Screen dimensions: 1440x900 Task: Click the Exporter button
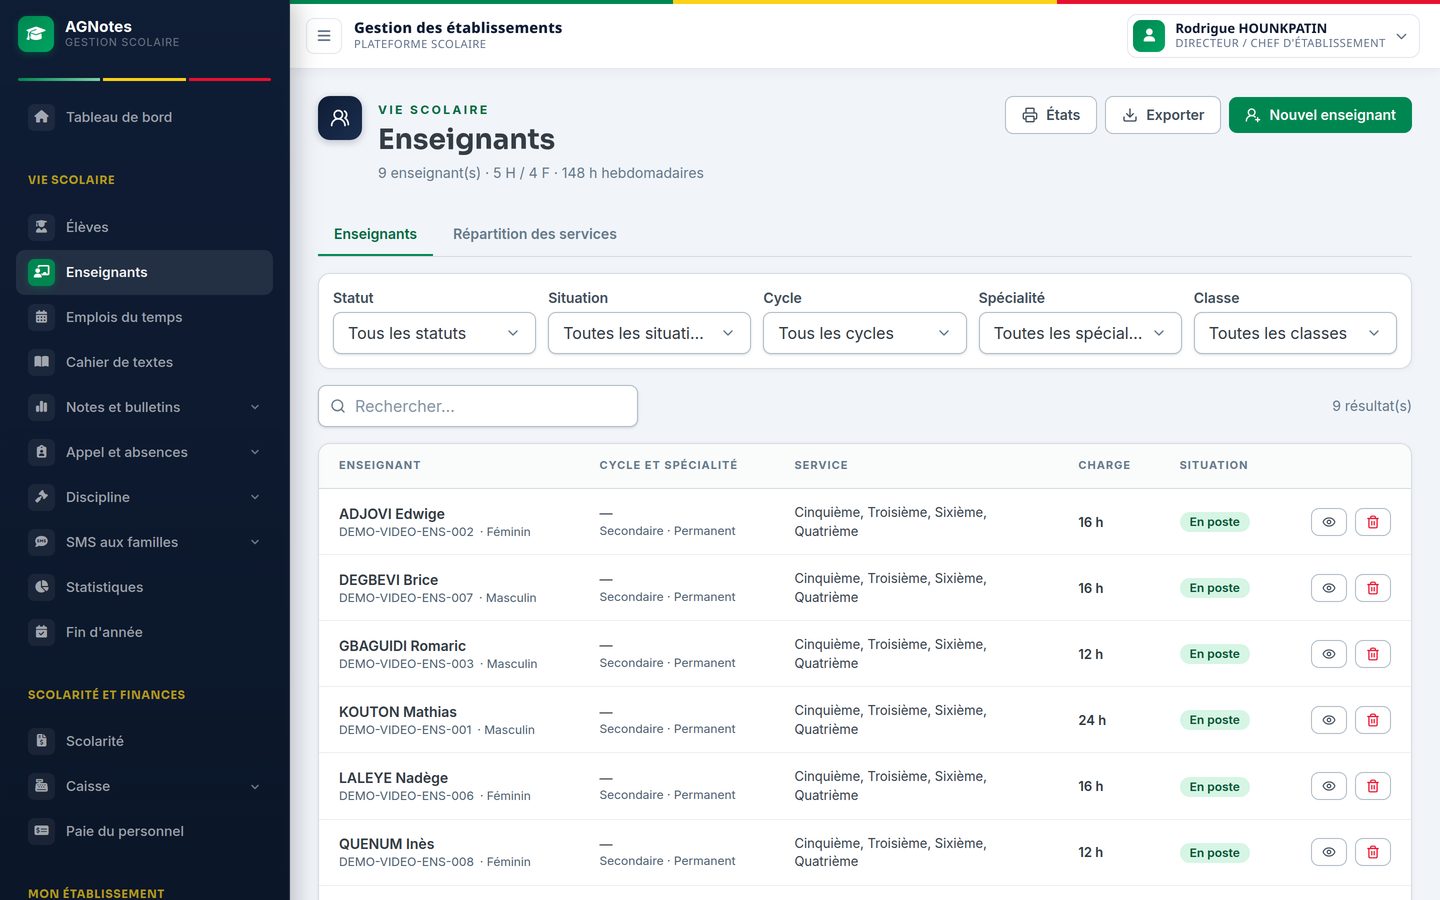(x=1163, y=115)
